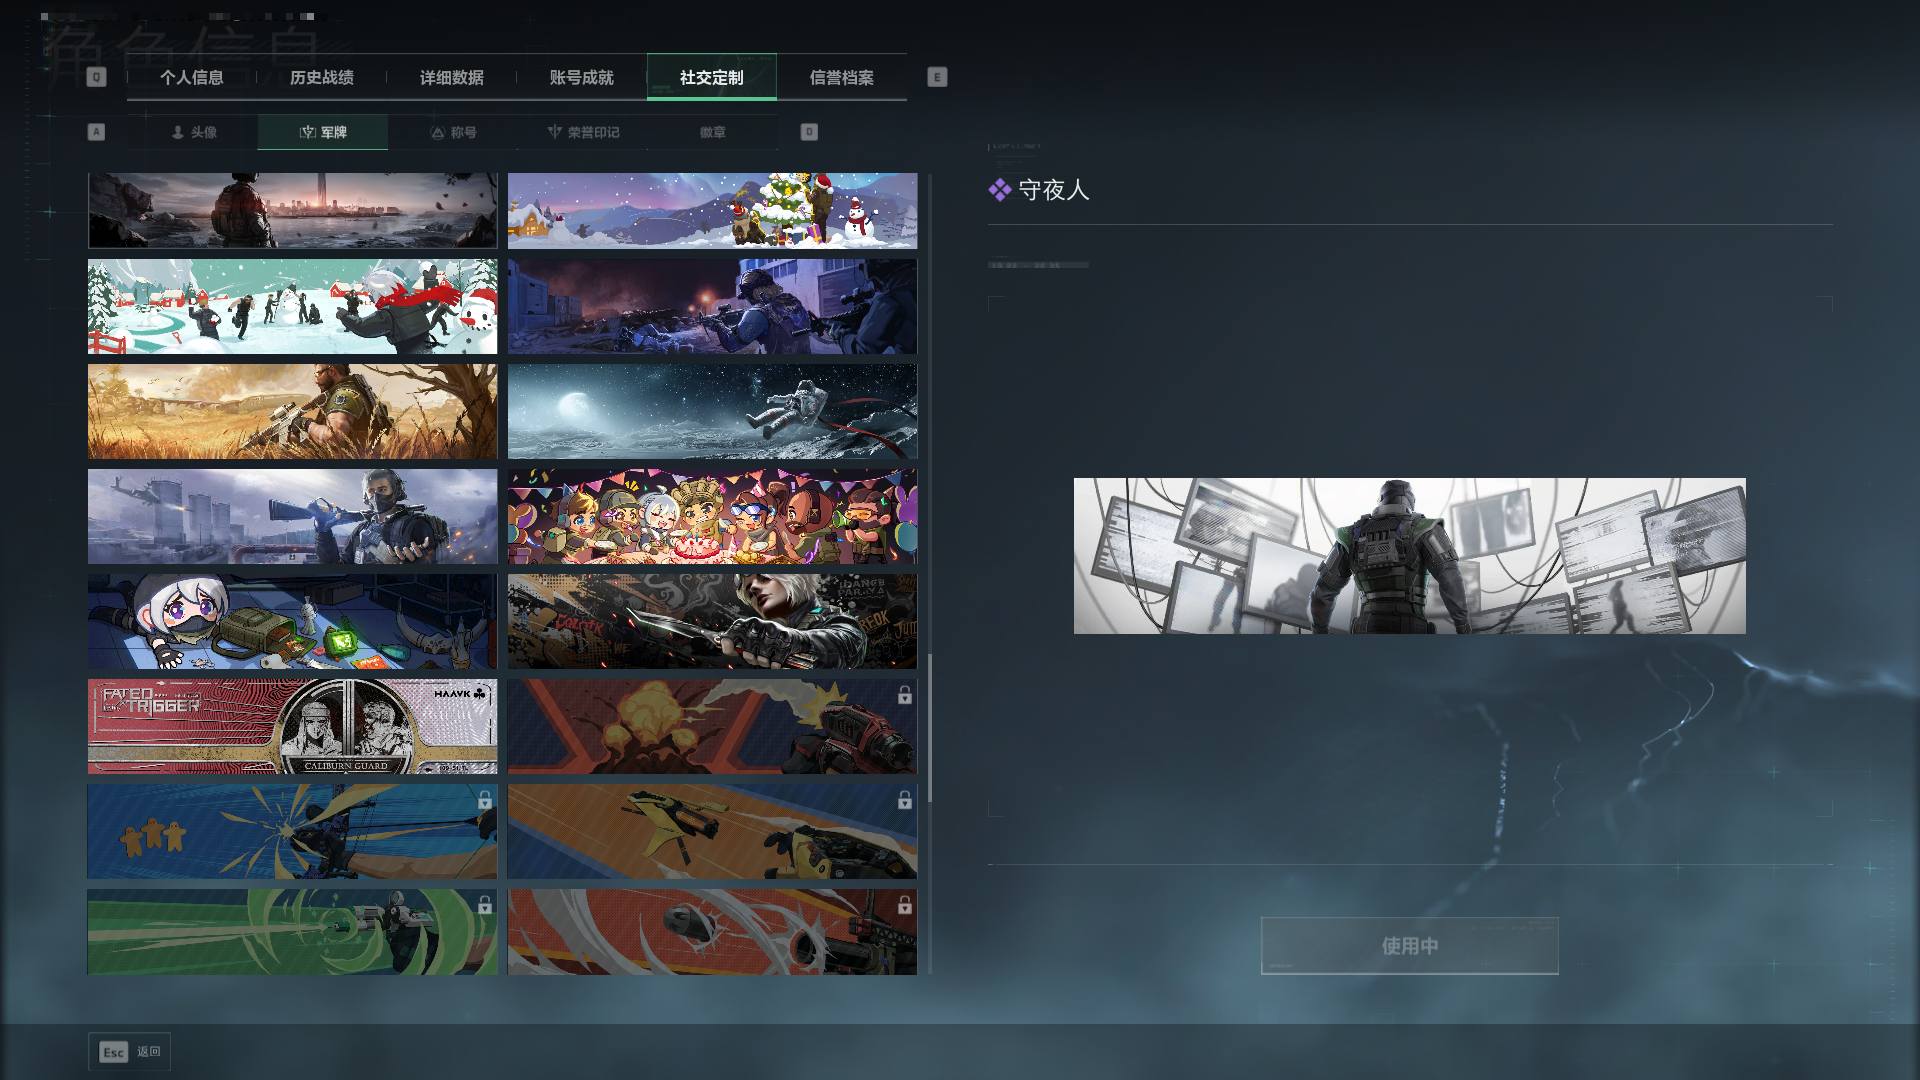Viewport: 1920px width, 1080px height.
Task: Open the 详细数据 tab
Action: 452,77
